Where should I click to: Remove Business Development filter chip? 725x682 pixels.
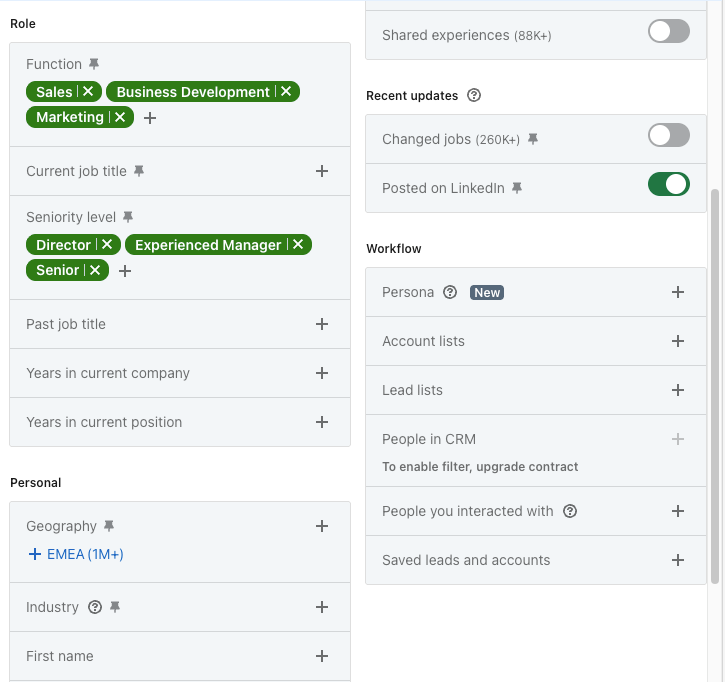pos(286,92)
